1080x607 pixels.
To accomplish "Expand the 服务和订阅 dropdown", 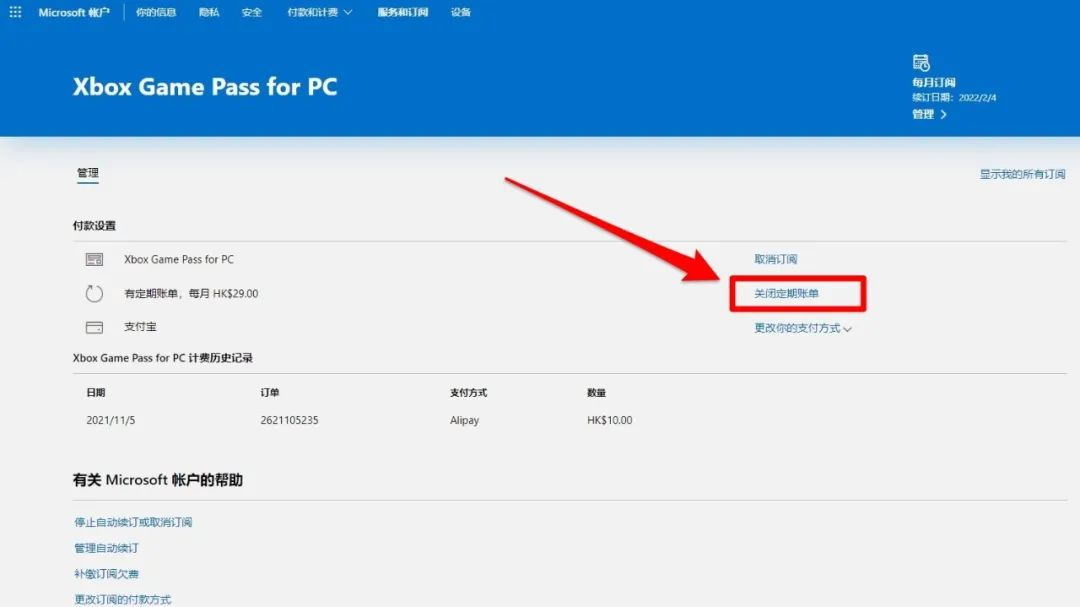I will point(402,12).
